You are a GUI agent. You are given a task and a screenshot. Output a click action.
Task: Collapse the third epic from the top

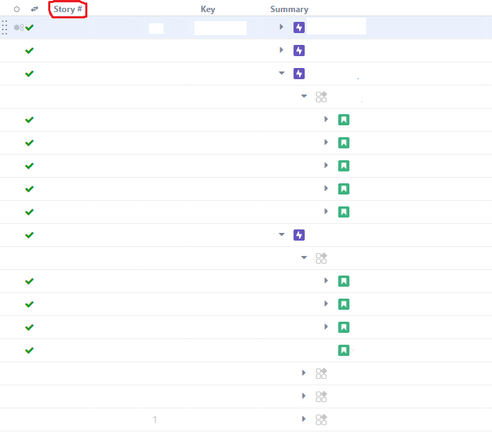pos(282,73)
